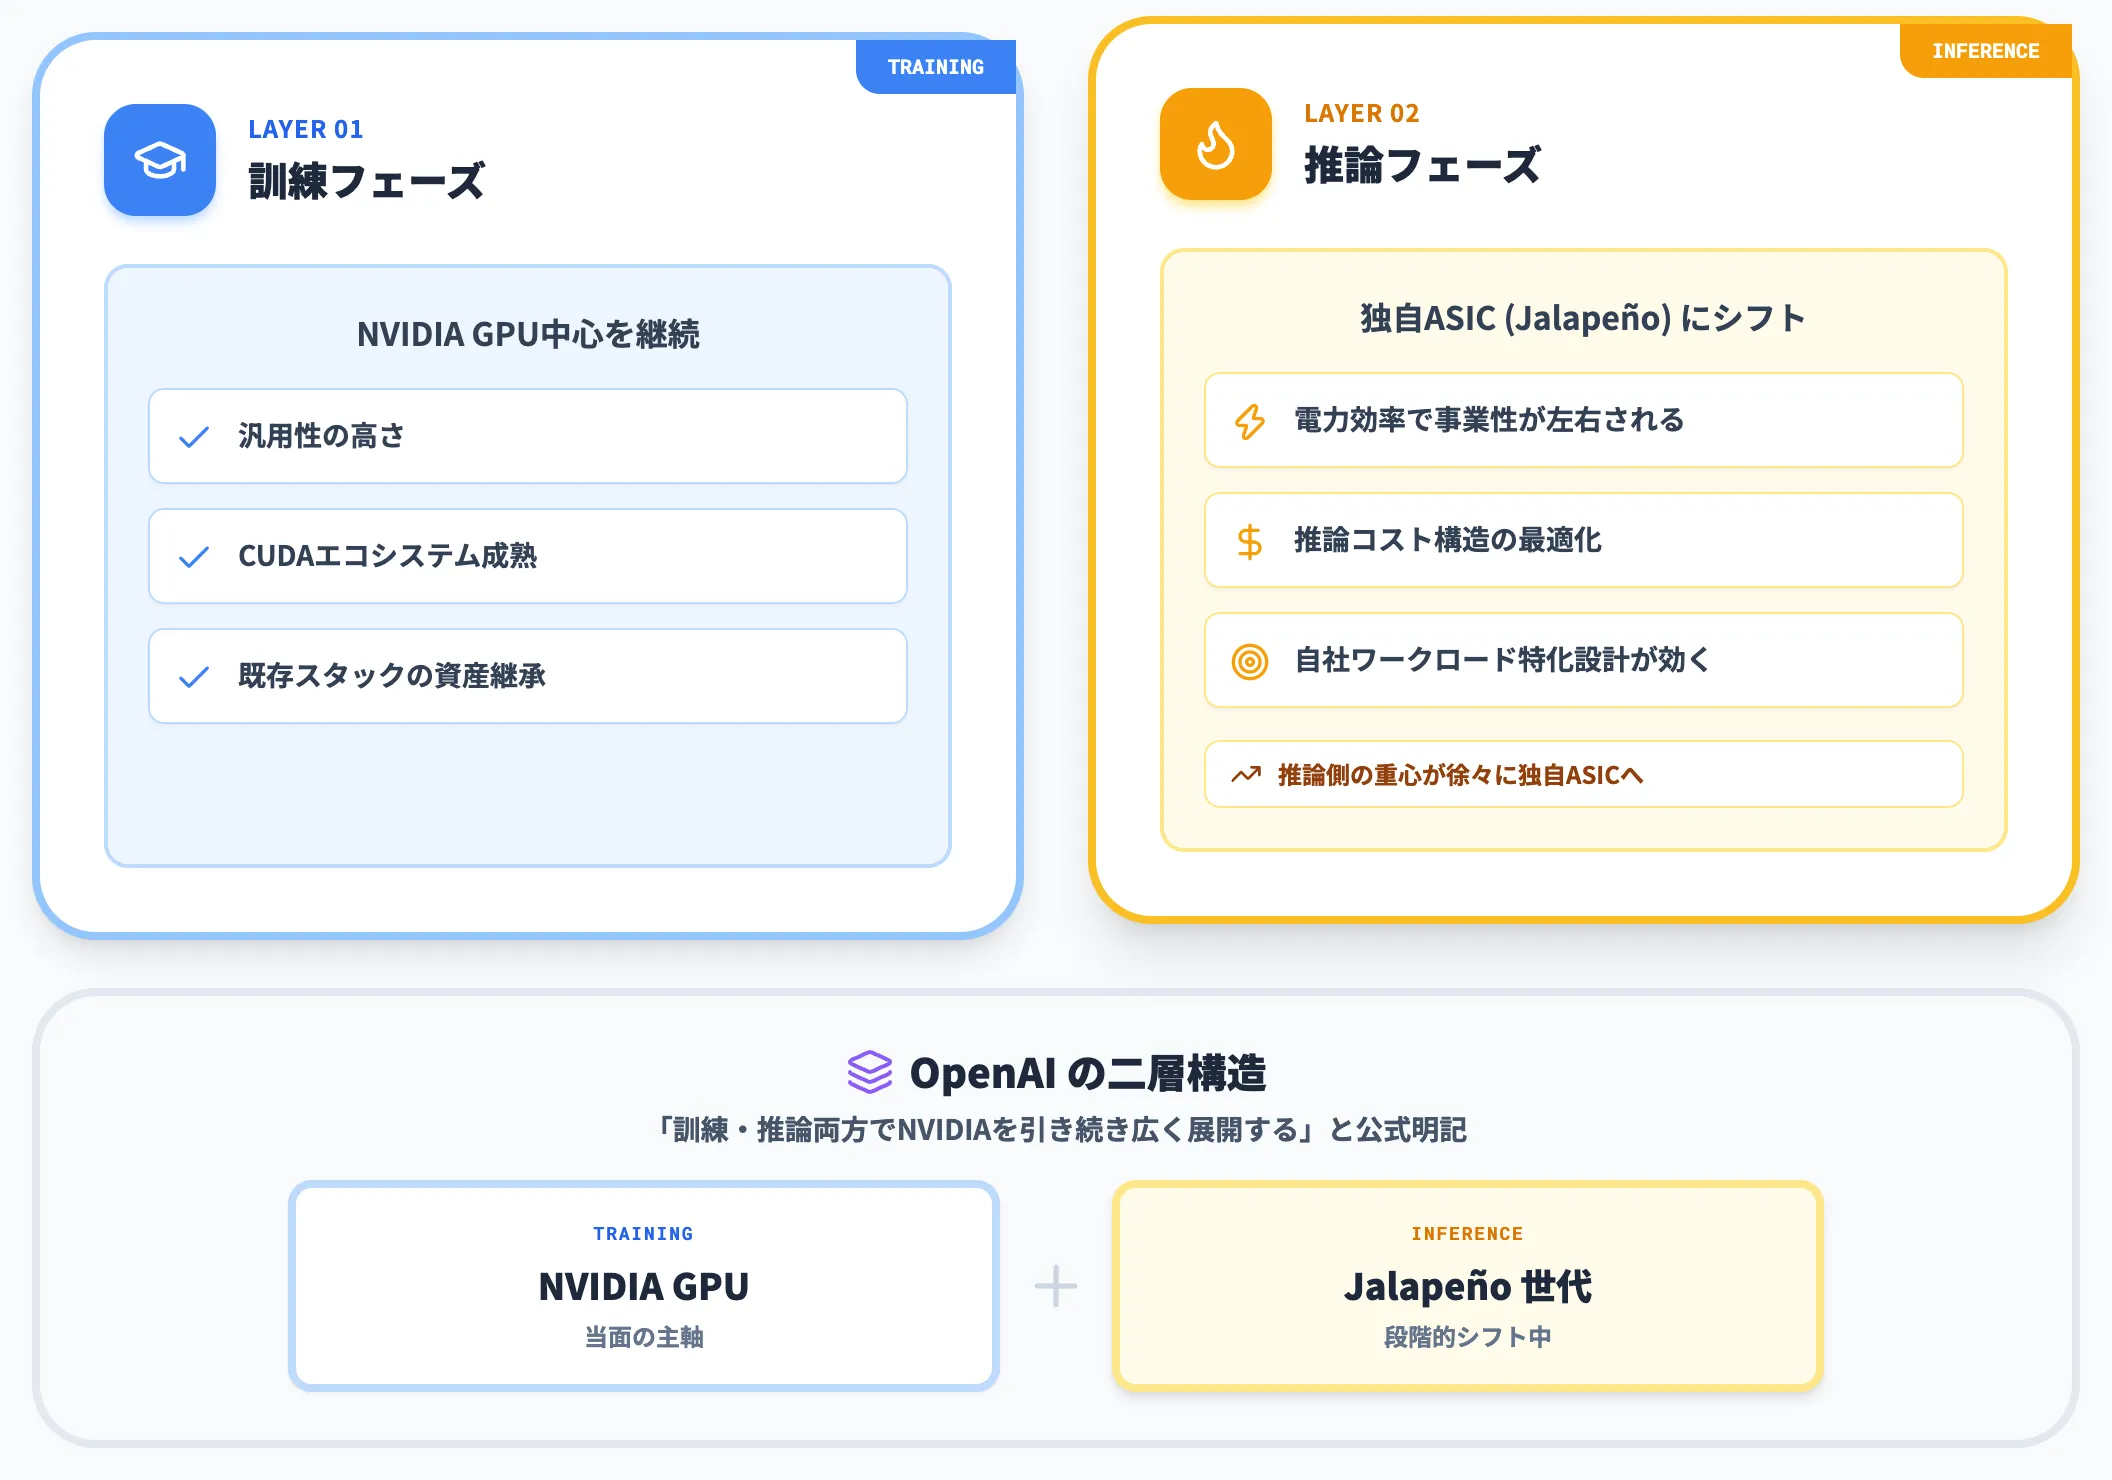2112x1480 pixels.
Task: Click the 推論側の重心が徐々に独自ASICへ note
Action: 1584,774
